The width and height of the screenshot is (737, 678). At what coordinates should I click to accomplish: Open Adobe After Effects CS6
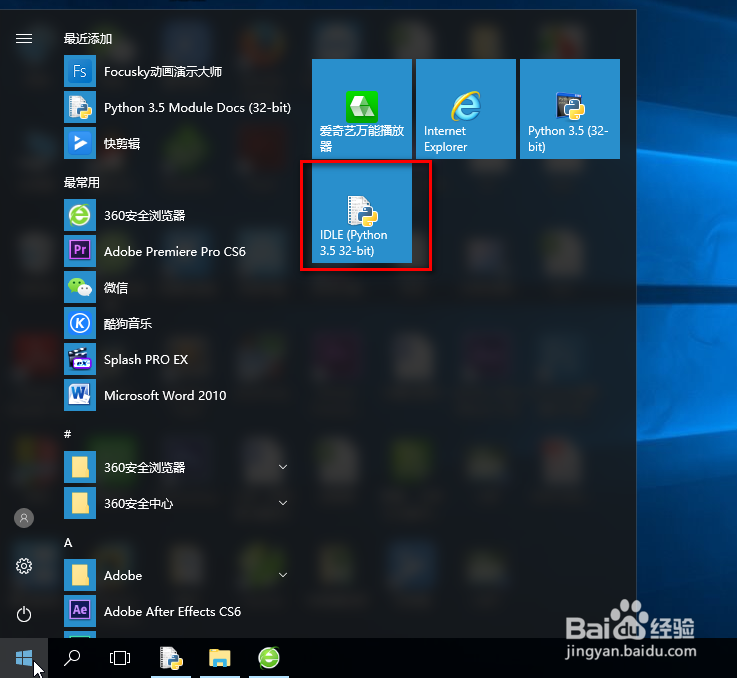(178, 611)
